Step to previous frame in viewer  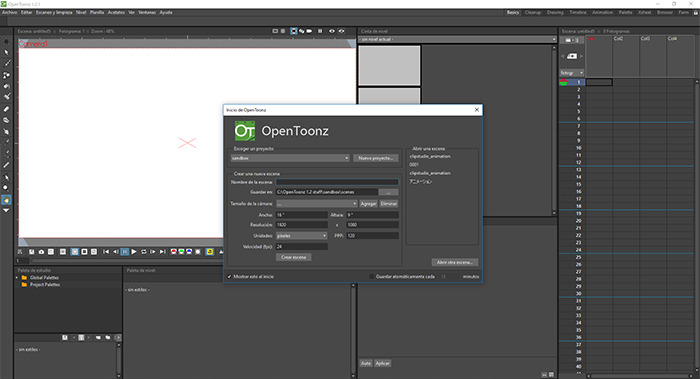pyautogui.click(x=115, y=252)
